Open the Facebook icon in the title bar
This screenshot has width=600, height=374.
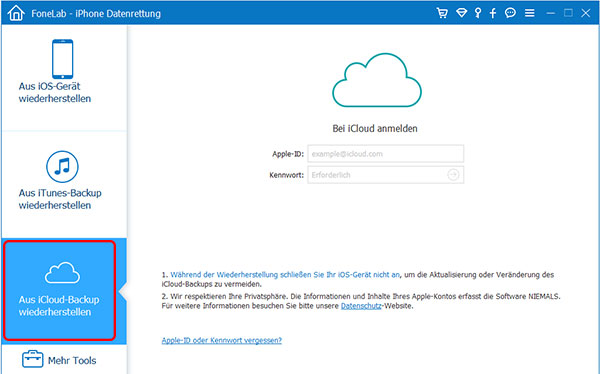point(493,13)
